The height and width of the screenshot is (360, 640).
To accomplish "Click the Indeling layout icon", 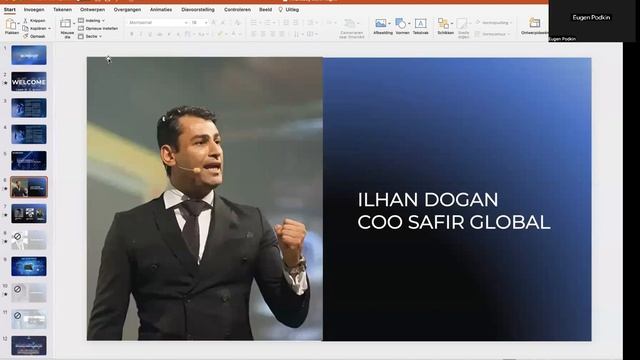I will 81,20.
